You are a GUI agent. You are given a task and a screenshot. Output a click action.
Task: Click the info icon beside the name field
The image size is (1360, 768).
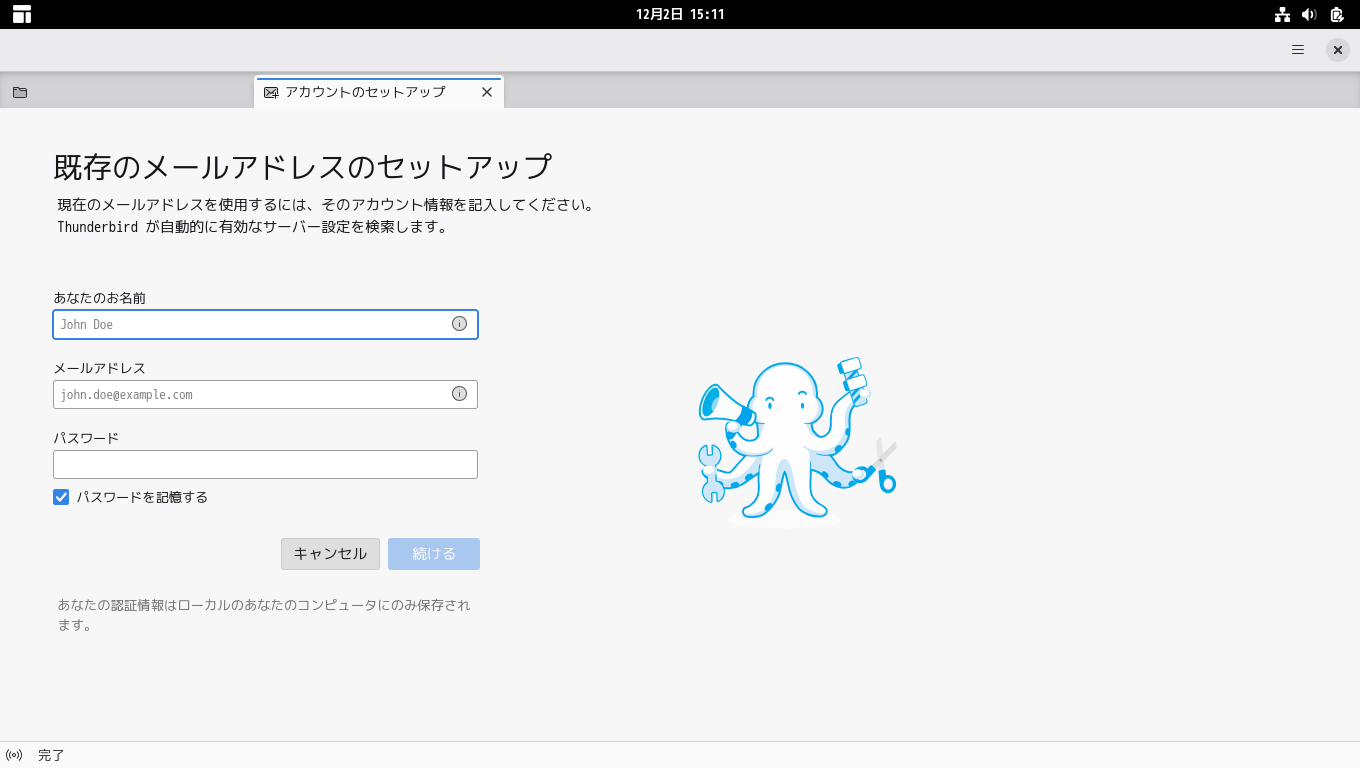click(459, 324)
